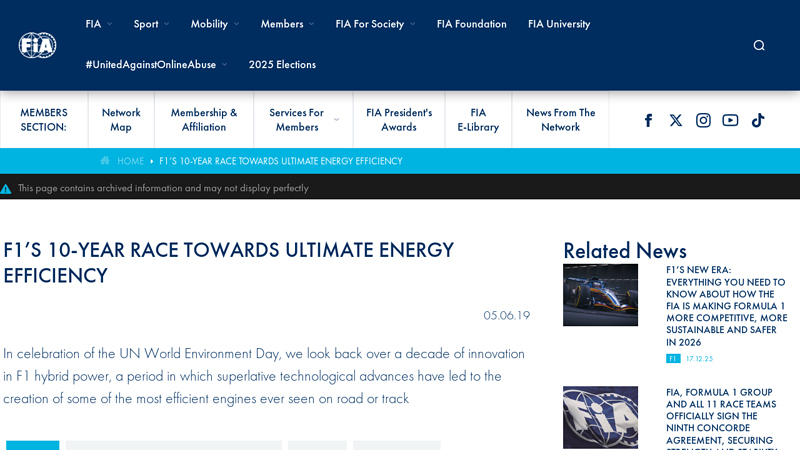Screen dimensions: 800x450
Task: Open FIA YouTube icon
Action: [x=730, y=120]
